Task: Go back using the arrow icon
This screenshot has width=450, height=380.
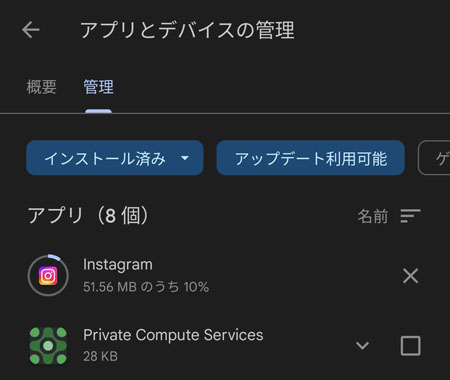Action: click(31, 30)
